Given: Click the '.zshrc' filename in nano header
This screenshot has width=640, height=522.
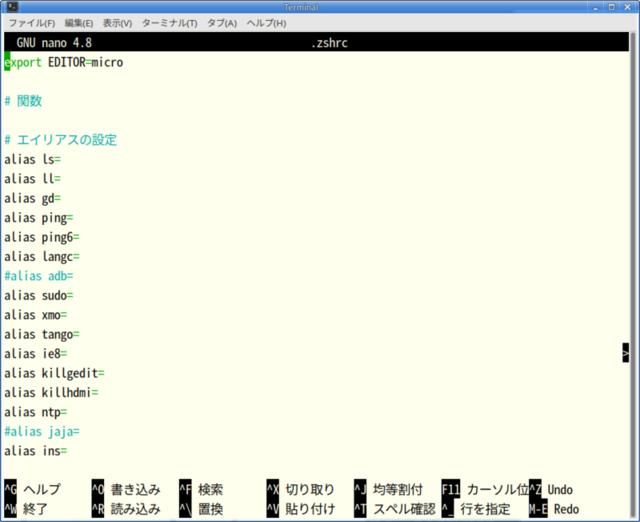Looking at the screenshot, I should tap(329, 42).
